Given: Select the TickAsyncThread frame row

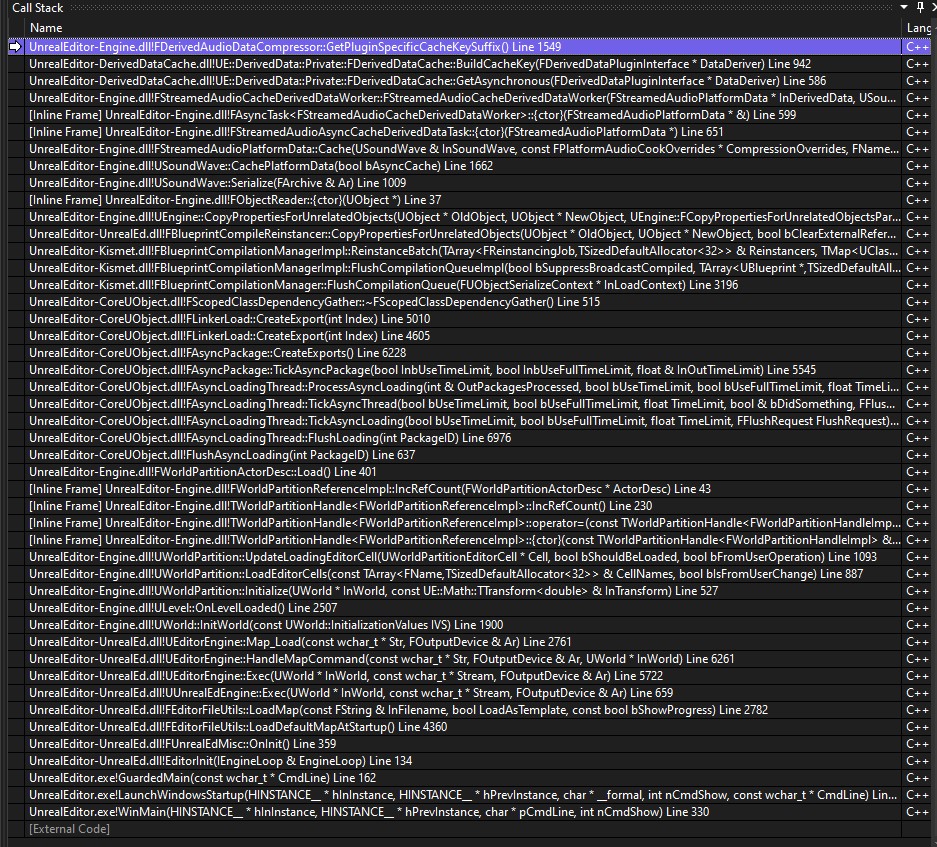Looking at the screenshot, I should point(463,404).
